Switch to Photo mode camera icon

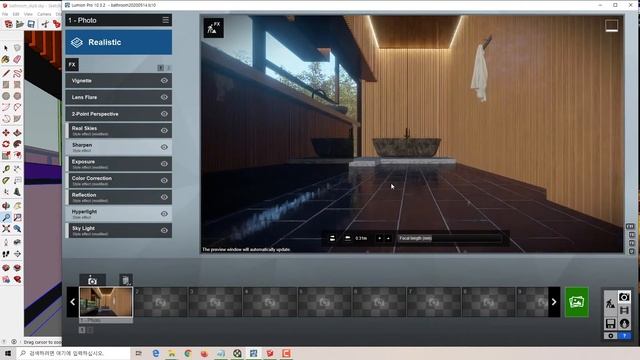[x=624, y=297]
